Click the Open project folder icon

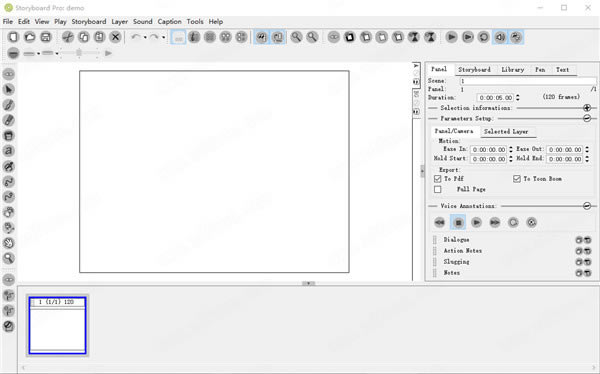[x=29, y=37]
